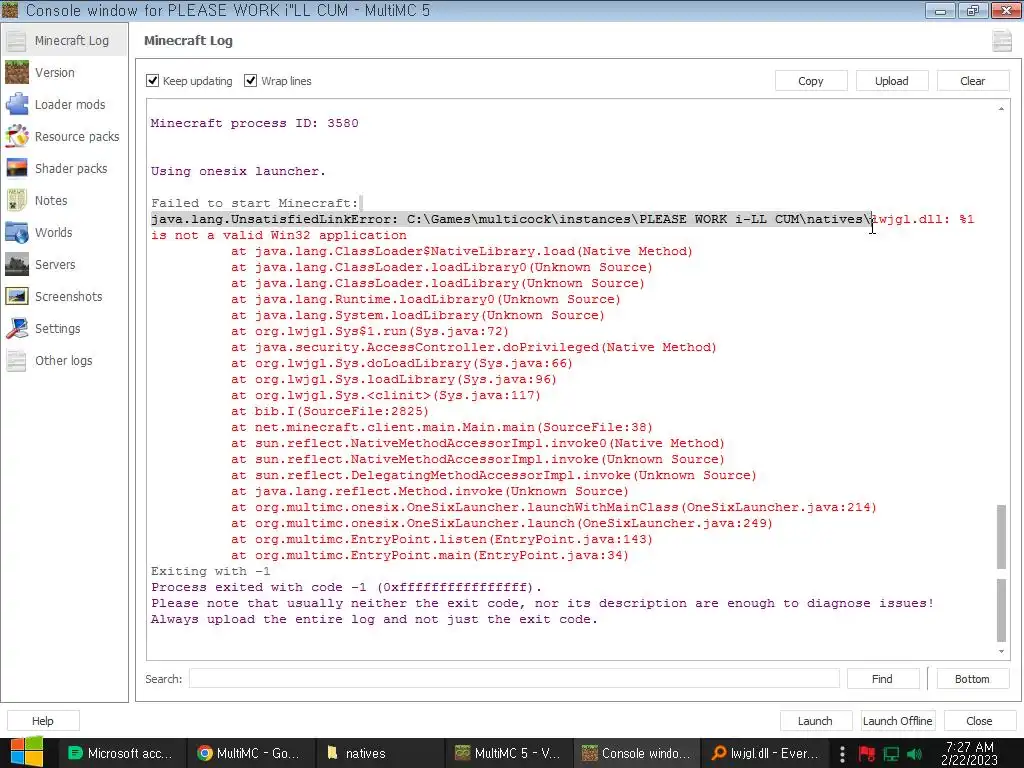
Task: Launch the instance
Action: 815,721
